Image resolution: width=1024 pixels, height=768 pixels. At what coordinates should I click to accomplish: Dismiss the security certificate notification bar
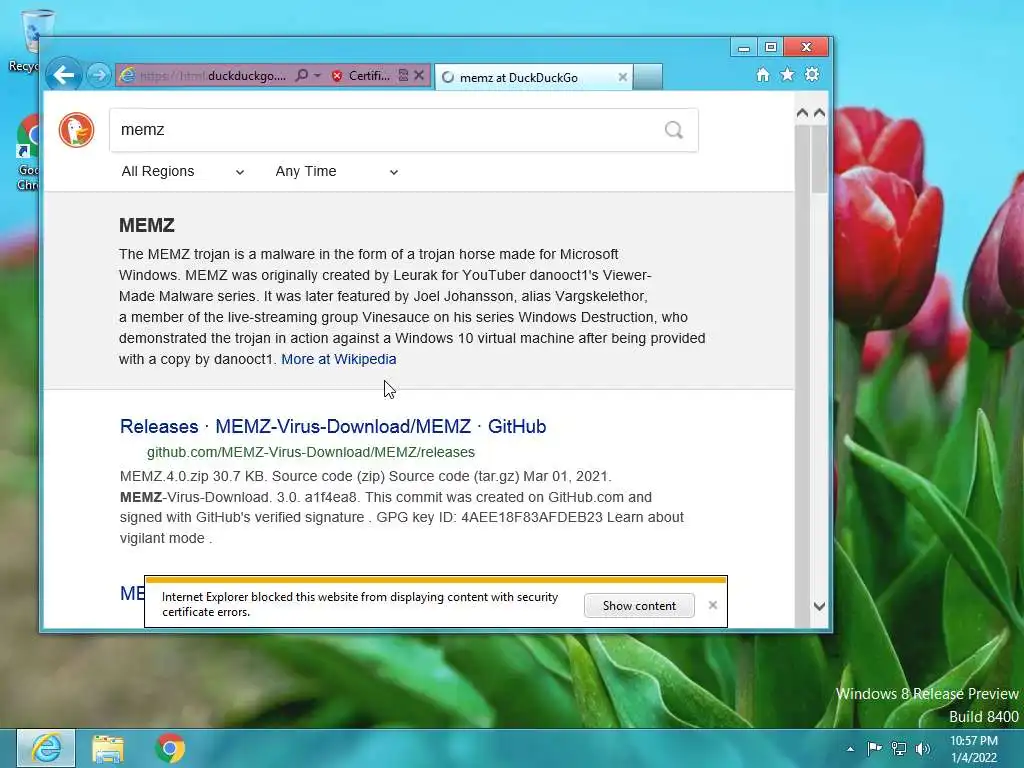pos(712,605)
